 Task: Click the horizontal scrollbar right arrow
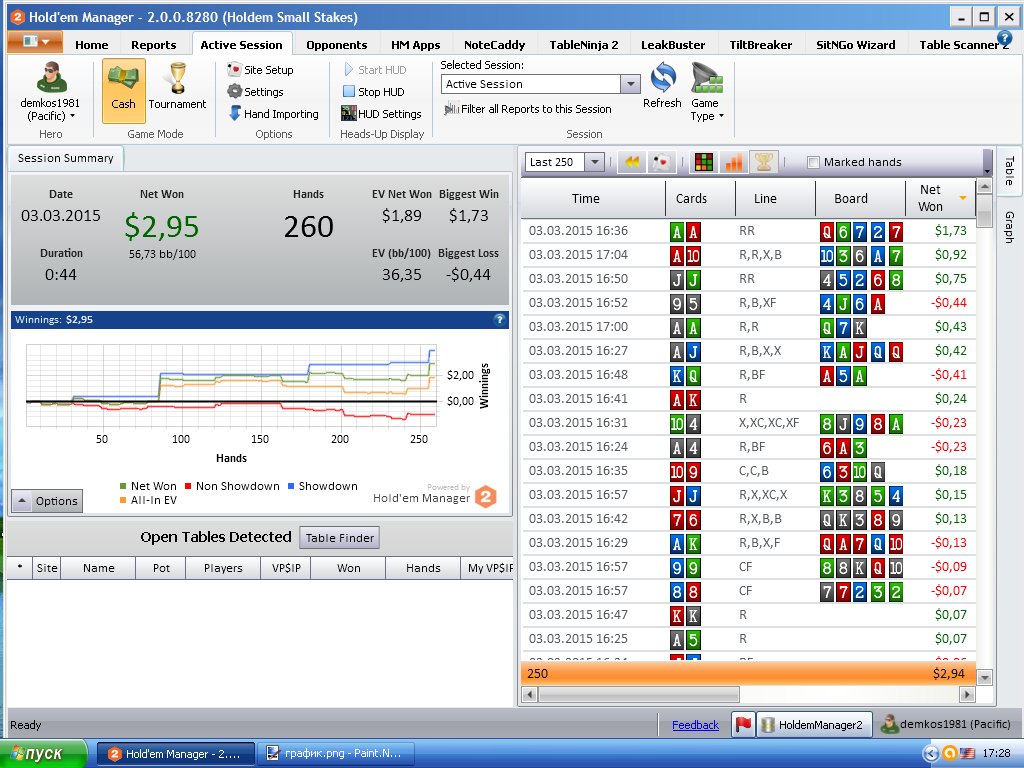pos(968,694)
